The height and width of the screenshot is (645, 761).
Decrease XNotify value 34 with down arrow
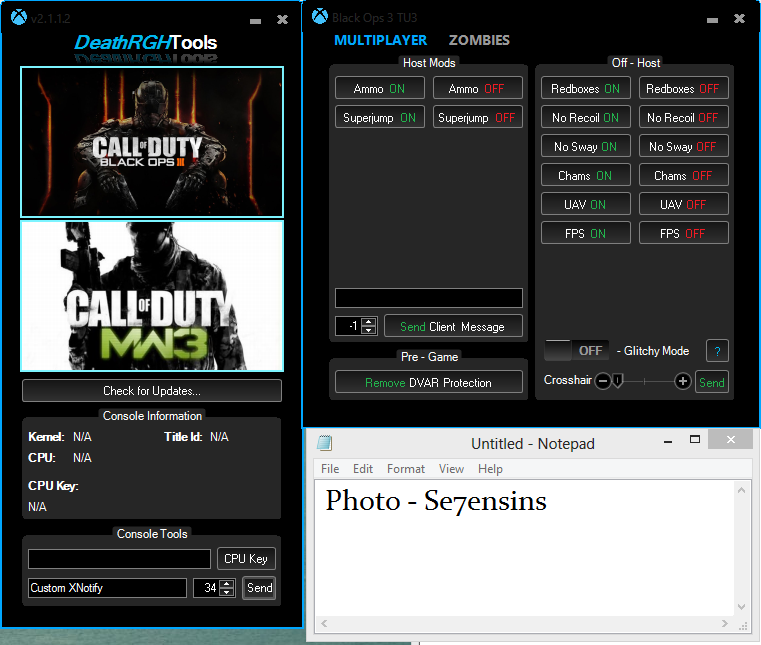227,592
